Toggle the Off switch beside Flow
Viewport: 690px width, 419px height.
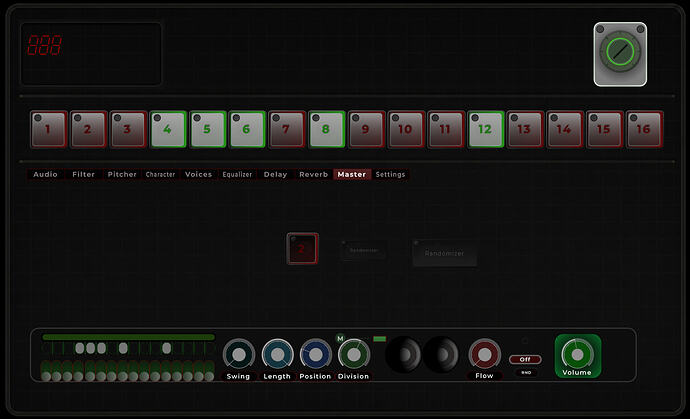(525, 360)
